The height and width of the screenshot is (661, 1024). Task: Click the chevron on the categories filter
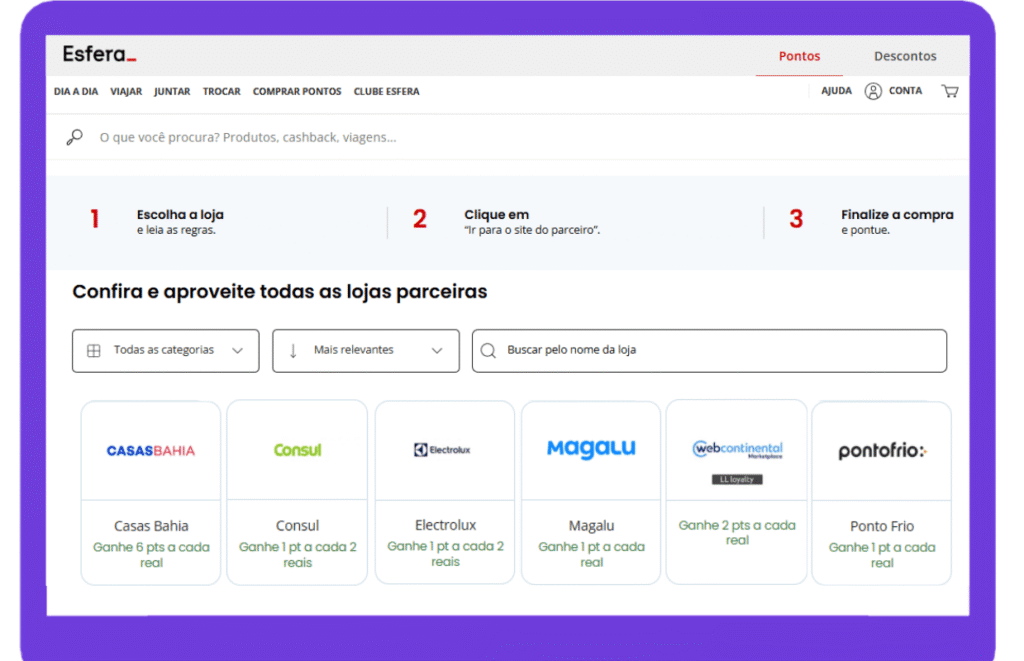tap(238, 350)
